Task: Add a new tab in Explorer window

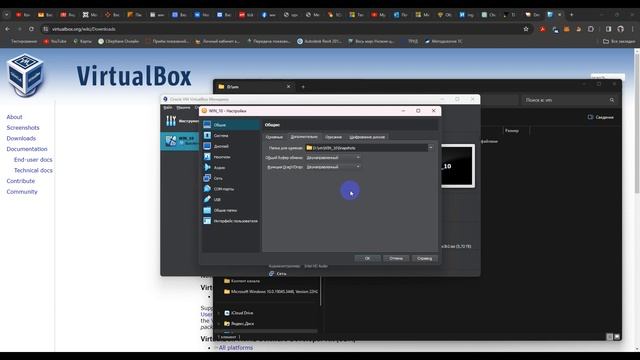Action: [x=303, y=87]
